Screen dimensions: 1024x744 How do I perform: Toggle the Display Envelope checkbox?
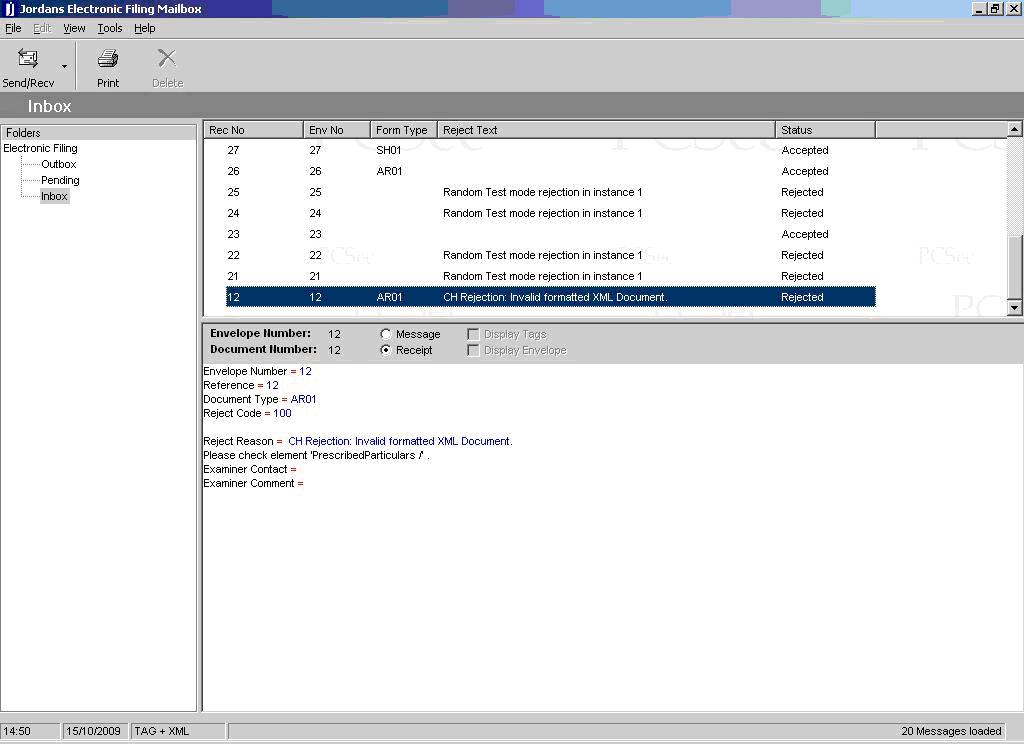474,350
